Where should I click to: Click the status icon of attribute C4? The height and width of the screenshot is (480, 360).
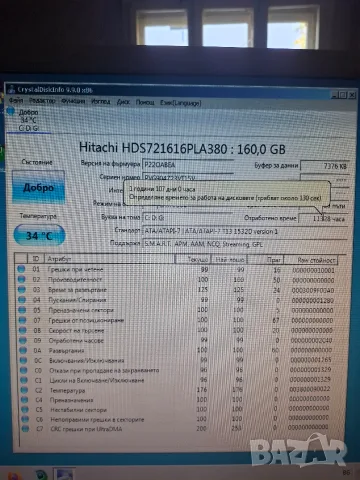[x=25, y=399]
